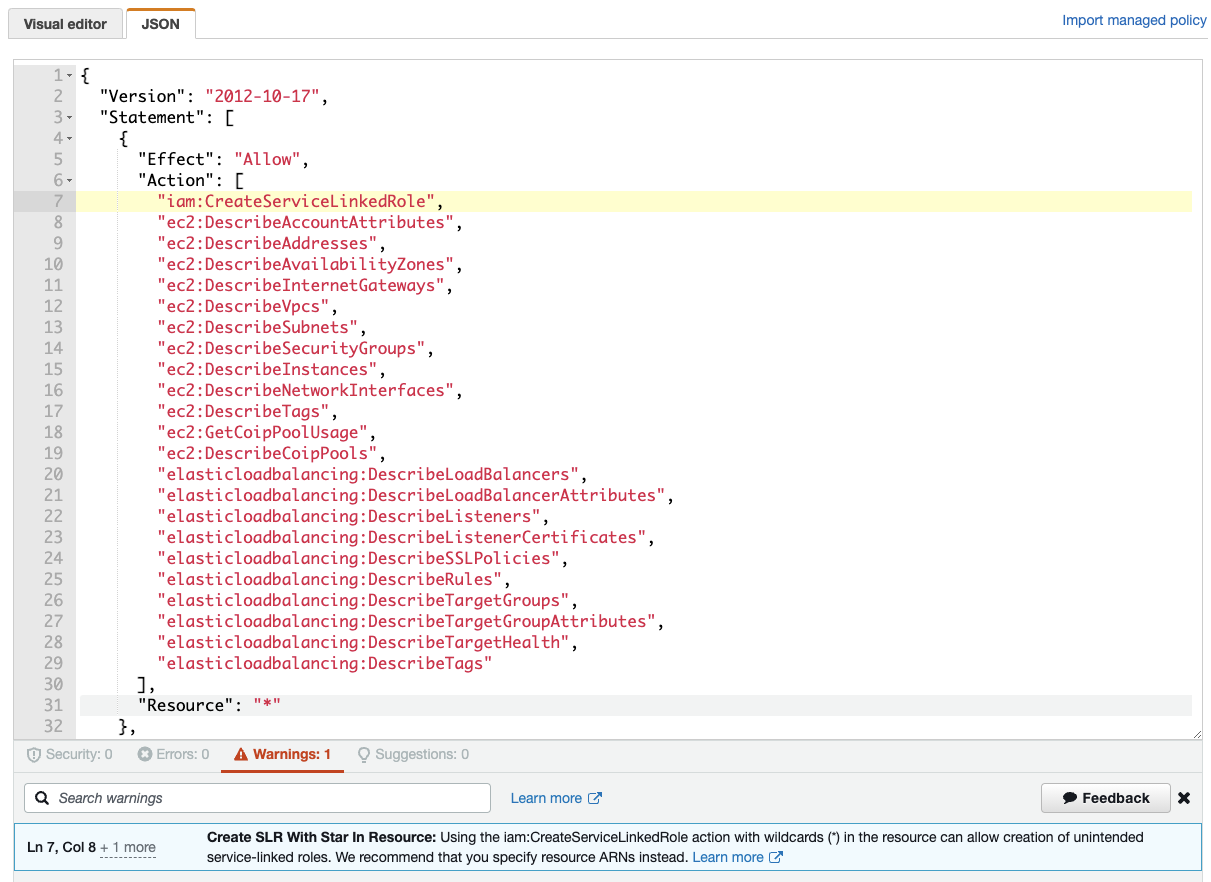Viewport: 1211px width, 882px height.
Task: Open the Security findings tab
Action: pos(69,754)
